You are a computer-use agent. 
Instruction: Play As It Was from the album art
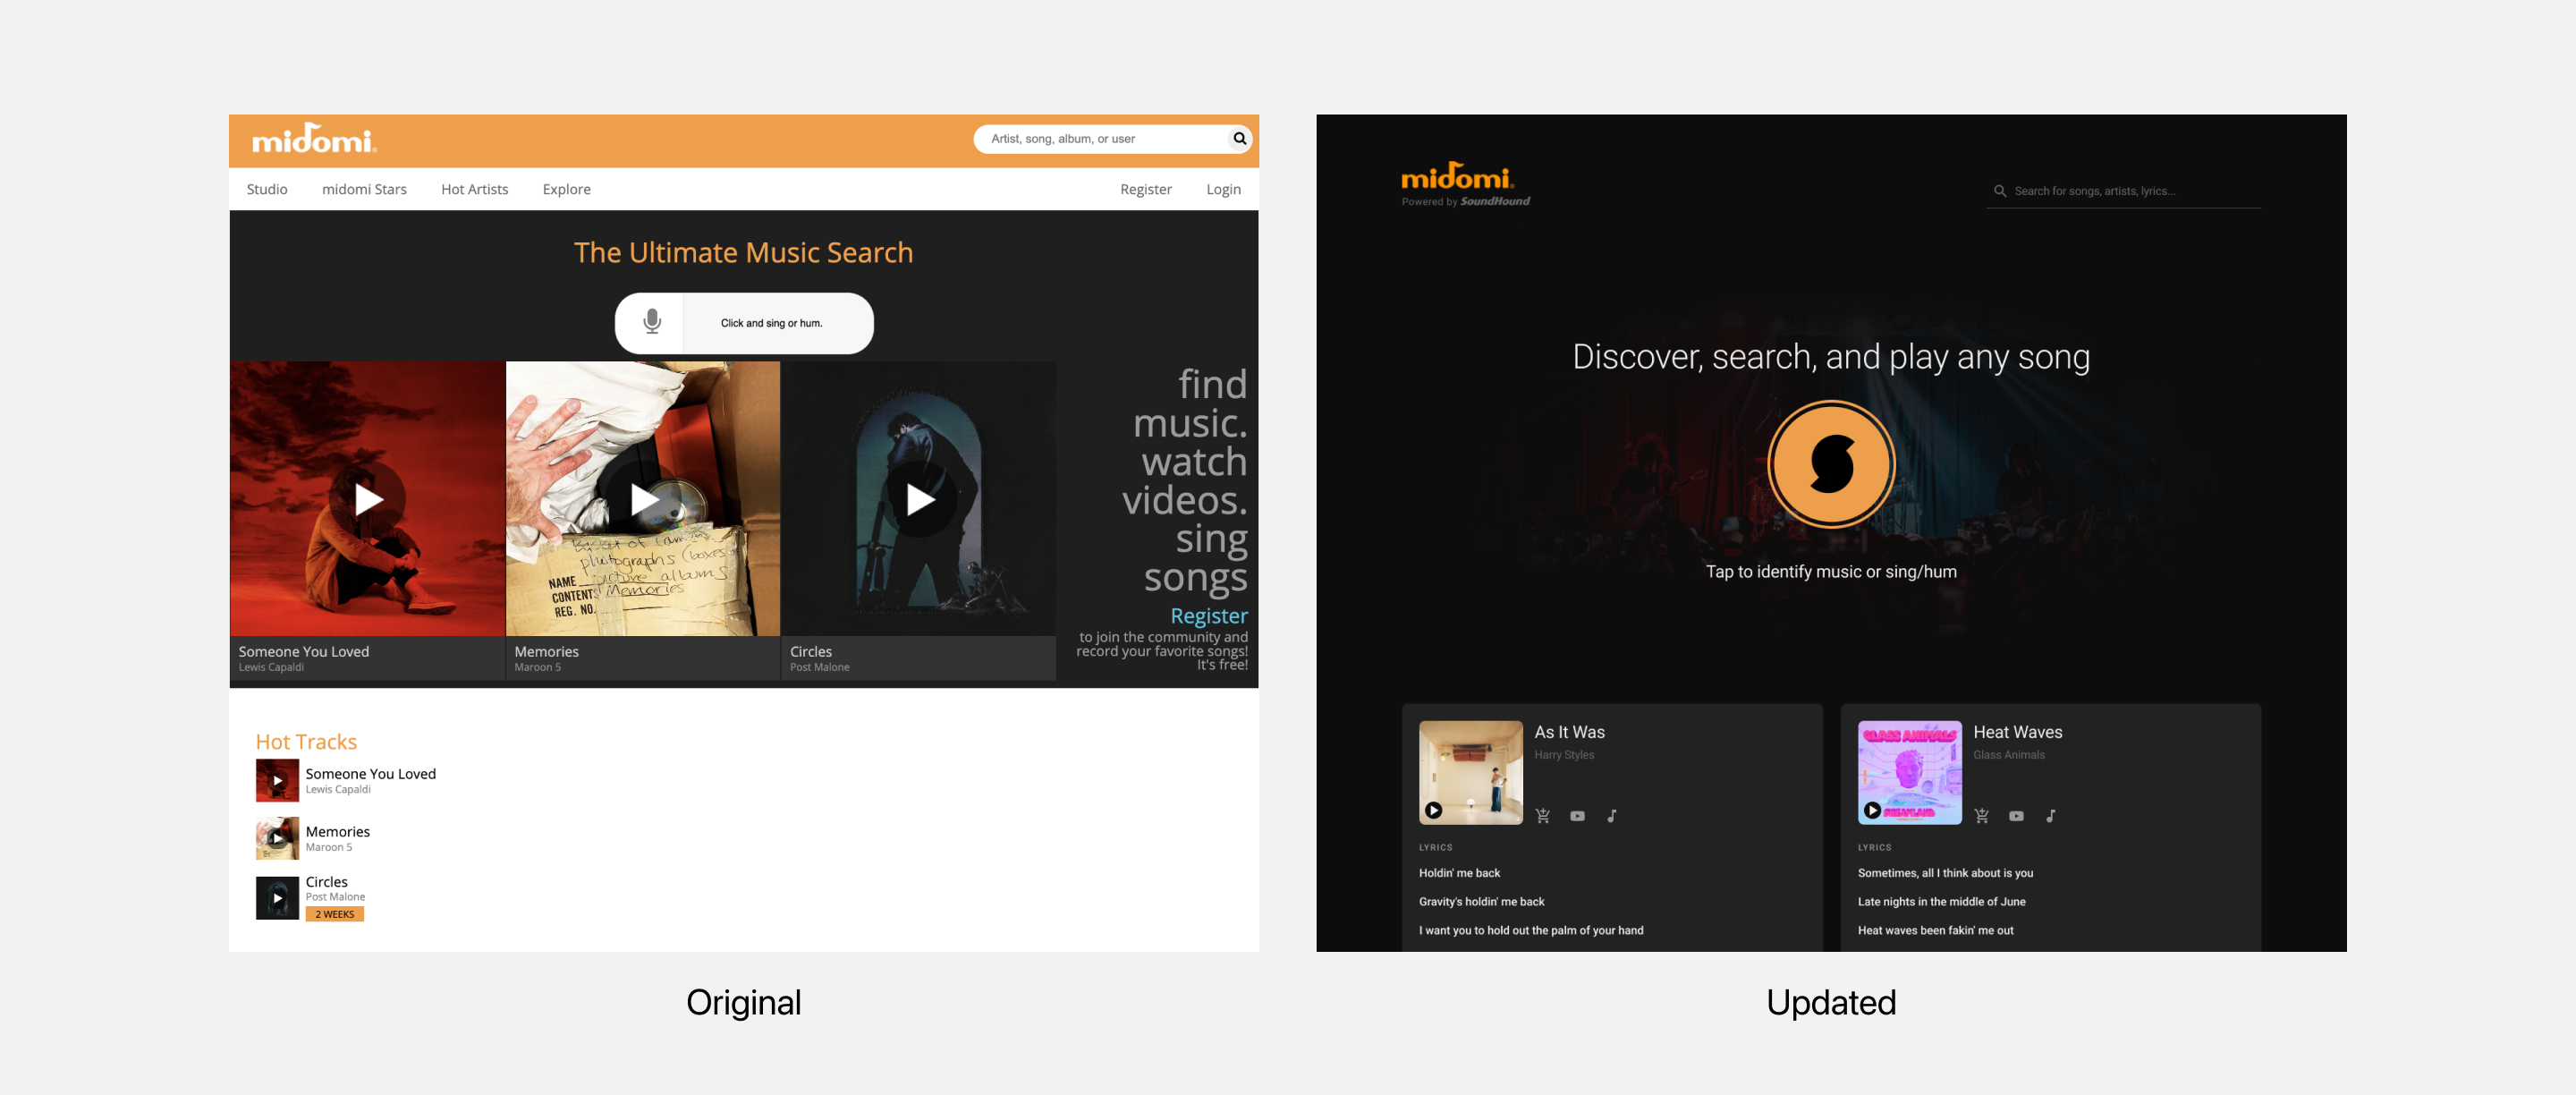coord(1433,810)
